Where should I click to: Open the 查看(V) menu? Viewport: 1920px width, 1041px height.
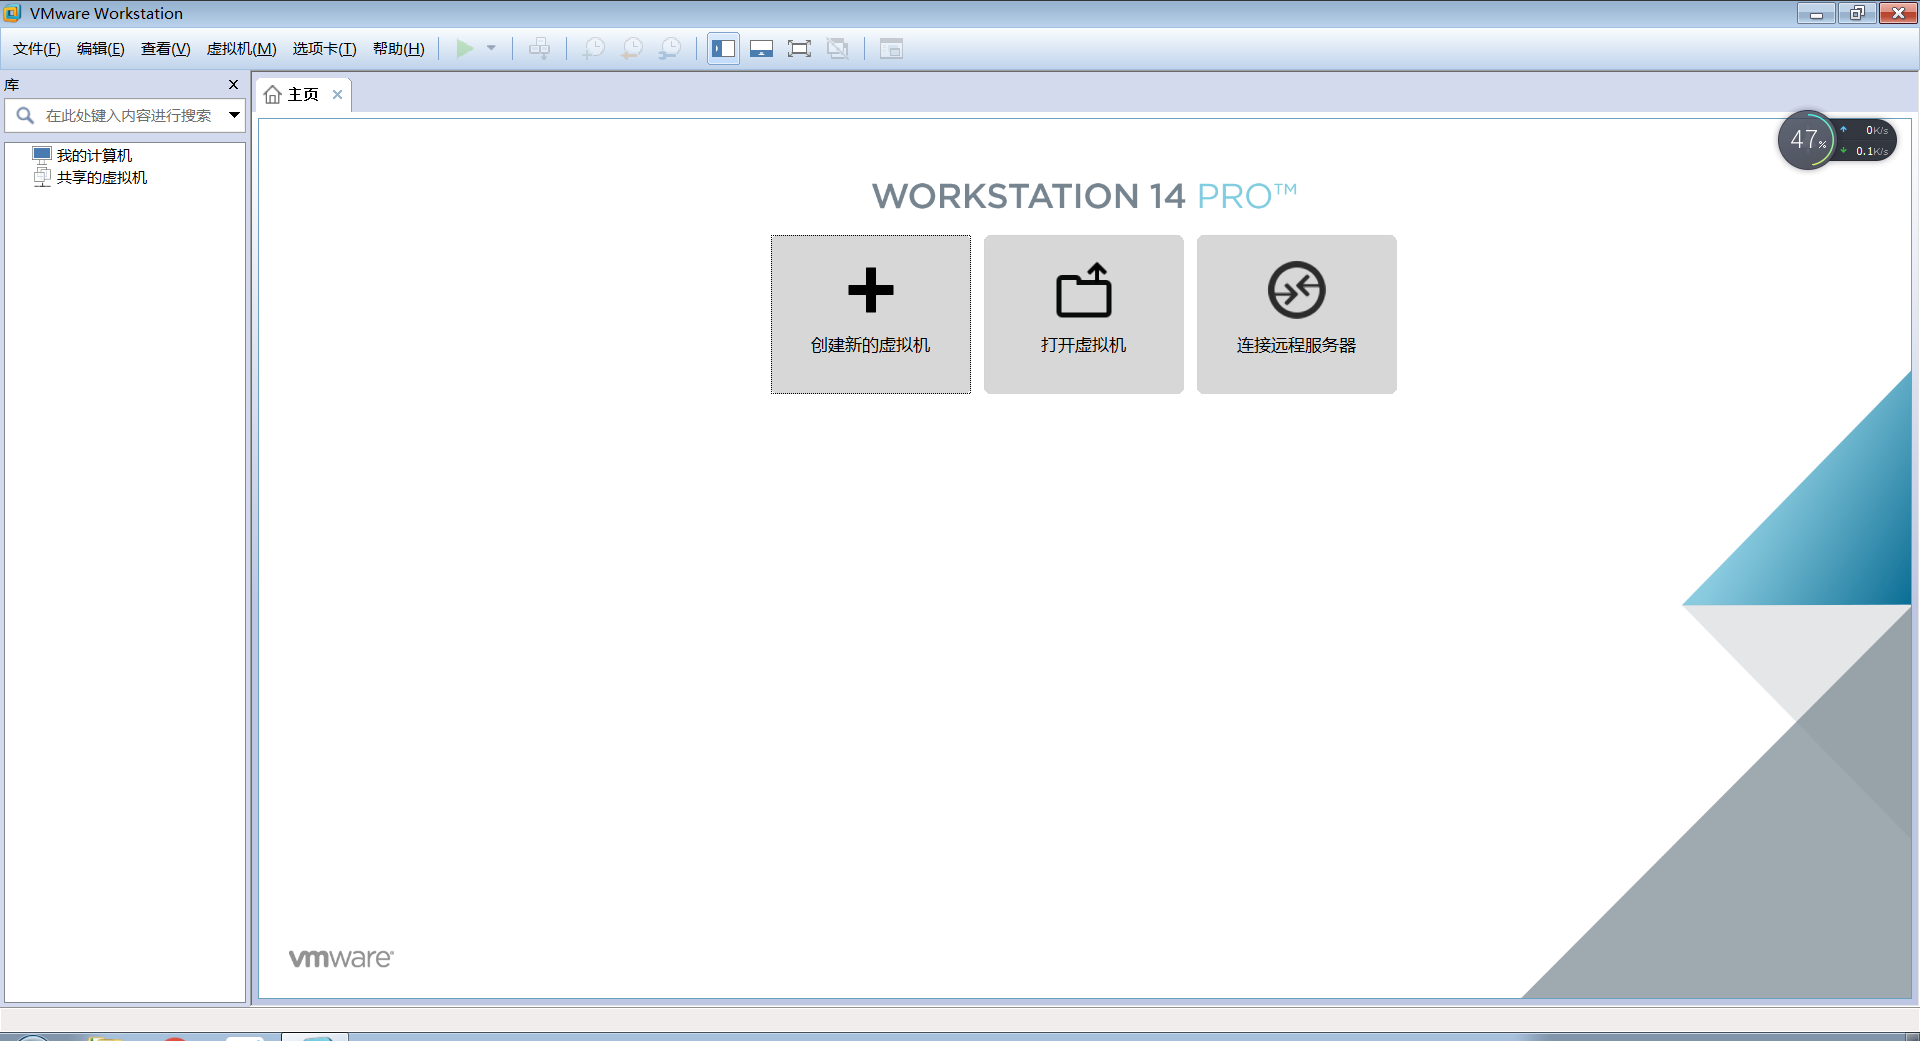tap(165, 49)
